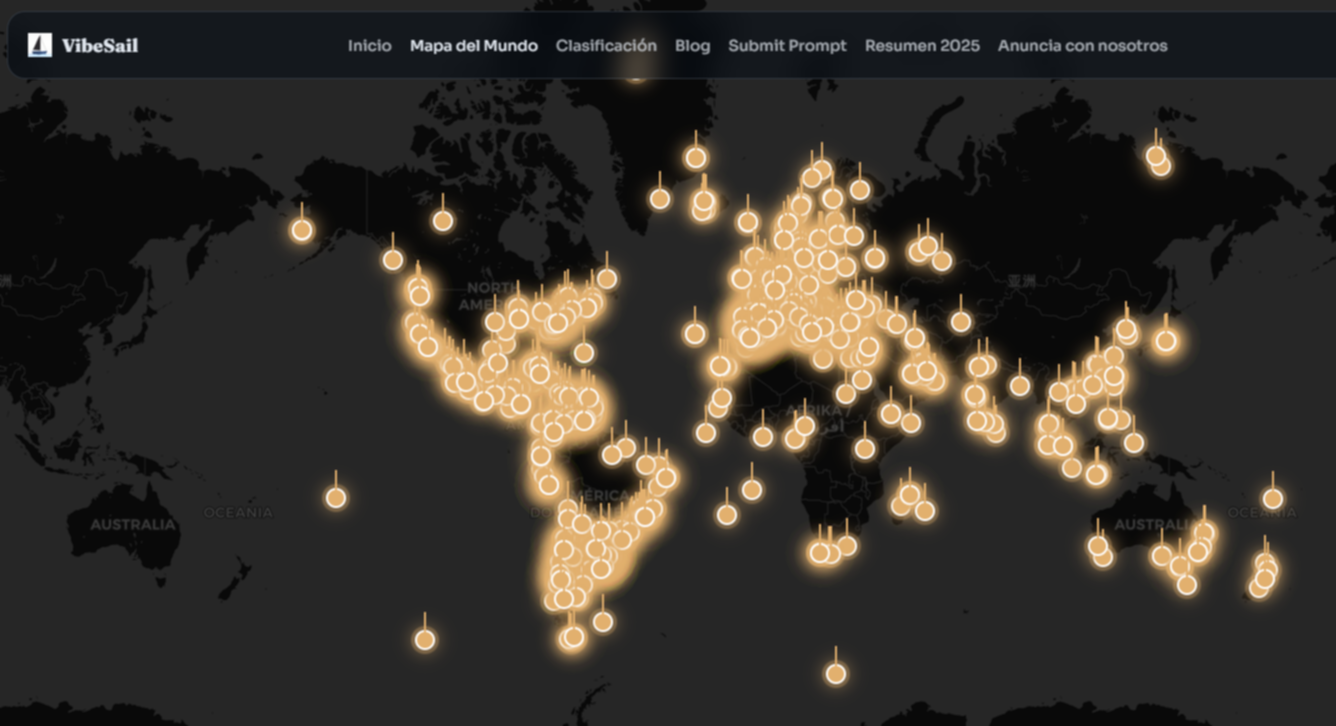This screenshot has width=1336, height=726.
Task: Click the VibeSail sailboat logo icon
Action: 40,45
